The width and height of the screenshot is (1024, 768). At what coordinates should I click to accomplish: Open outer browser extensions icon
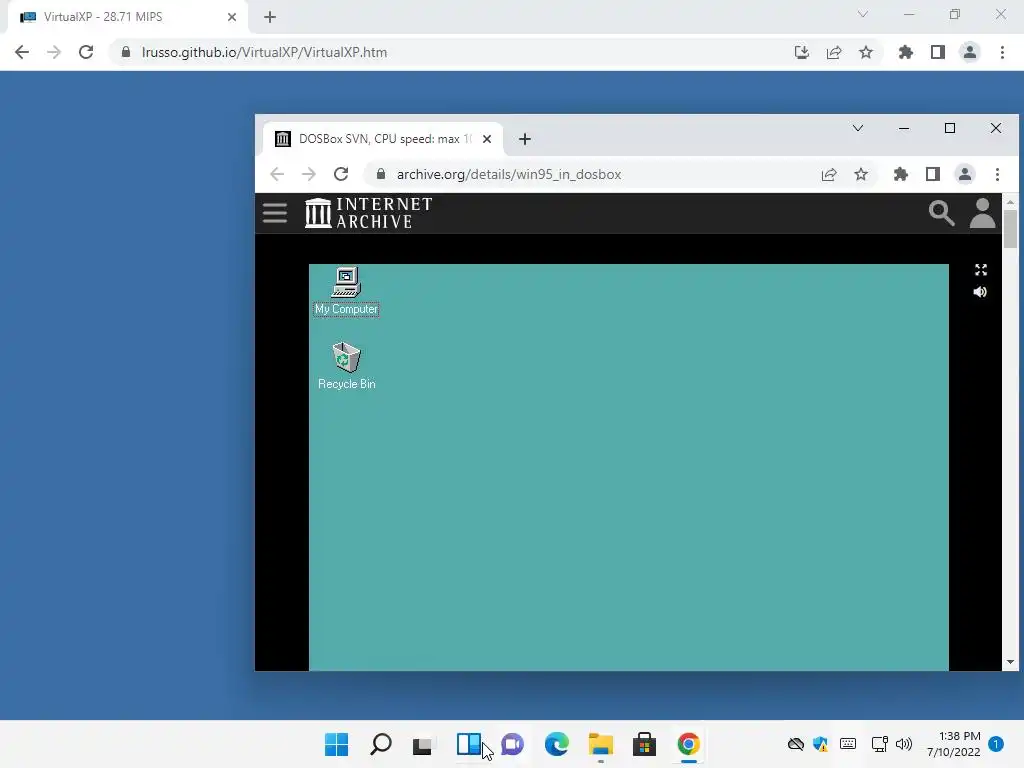point(905,52)
